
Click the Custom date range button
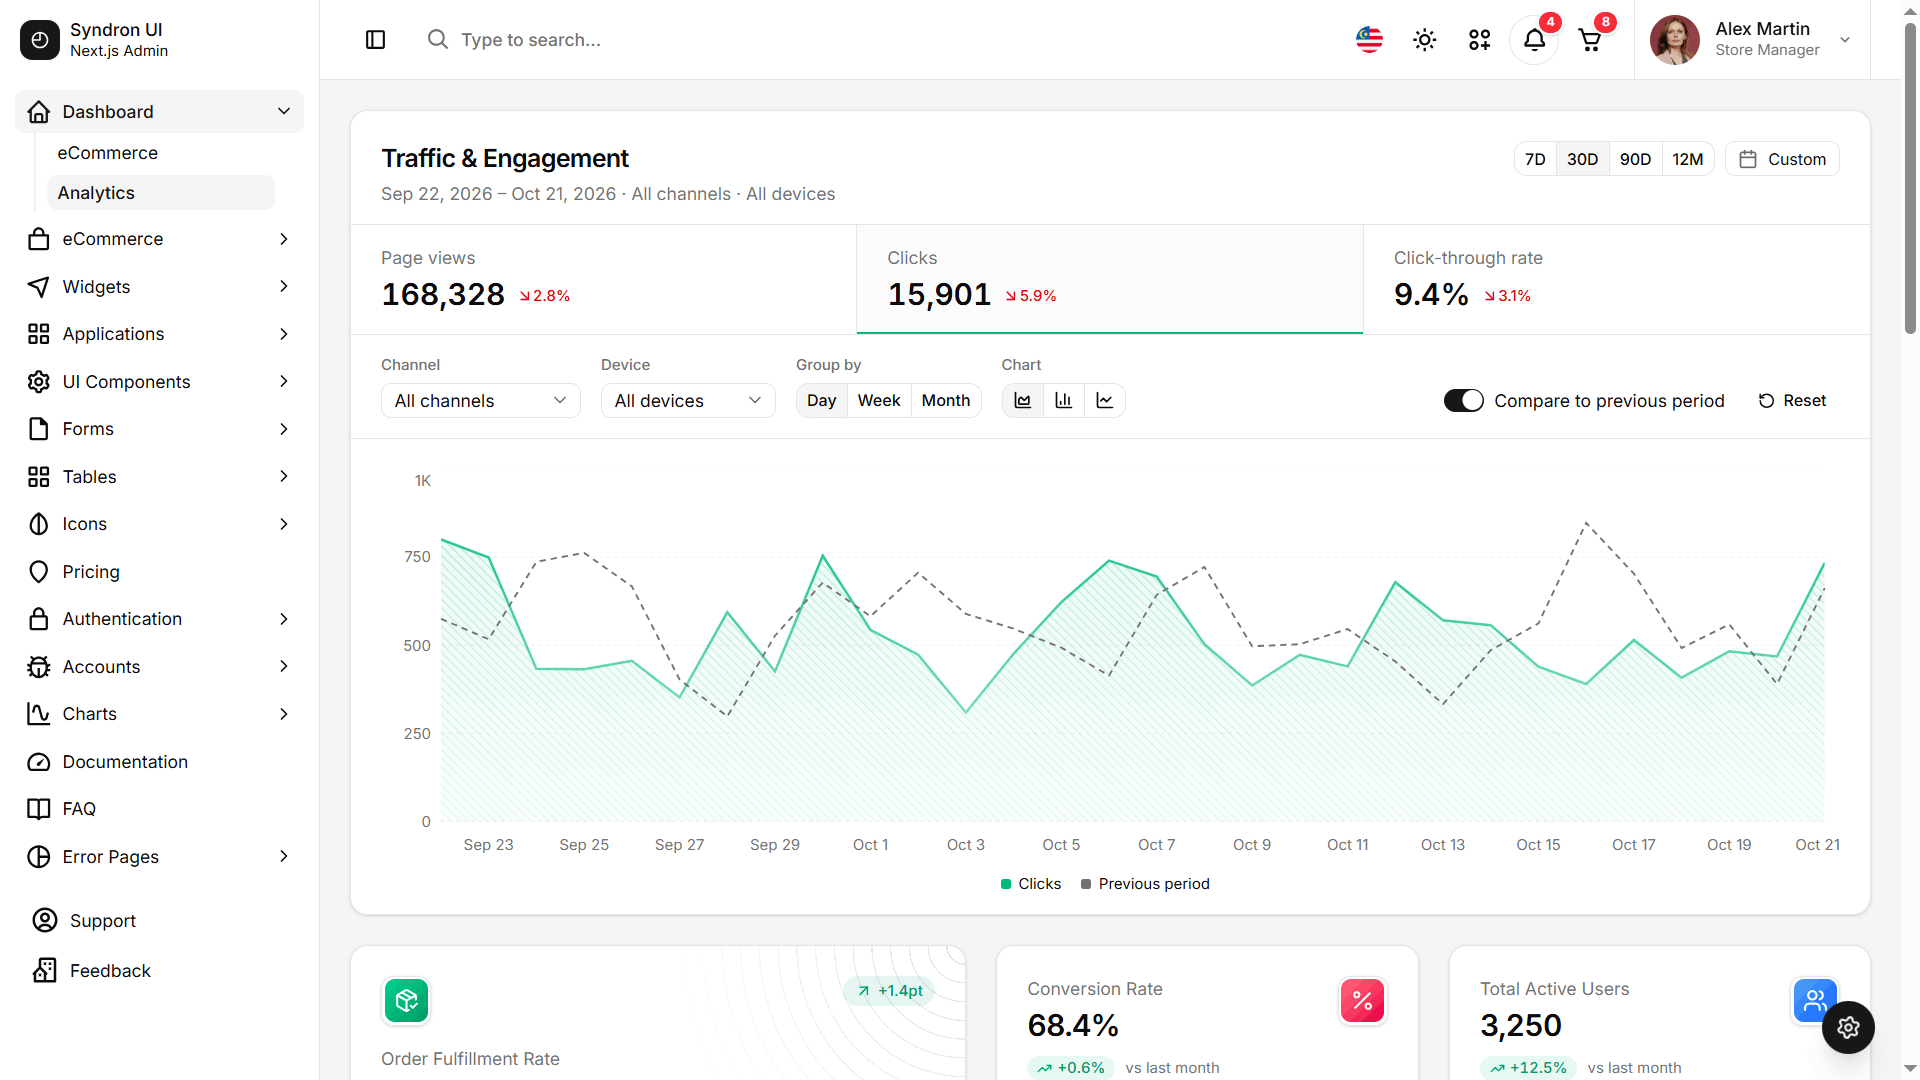(x=1782, y=159)
